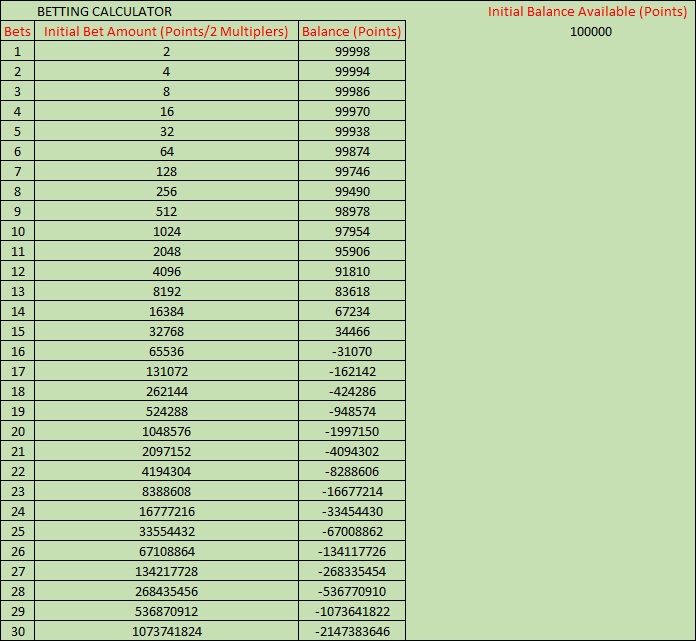Click negative balance cell -31070
This screenshot has height=641, width=696.
(352, 351)
